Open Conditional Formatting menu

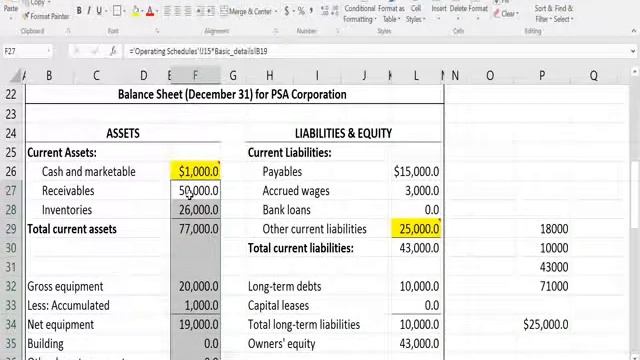pyautogui.click(x=359, y=13)
